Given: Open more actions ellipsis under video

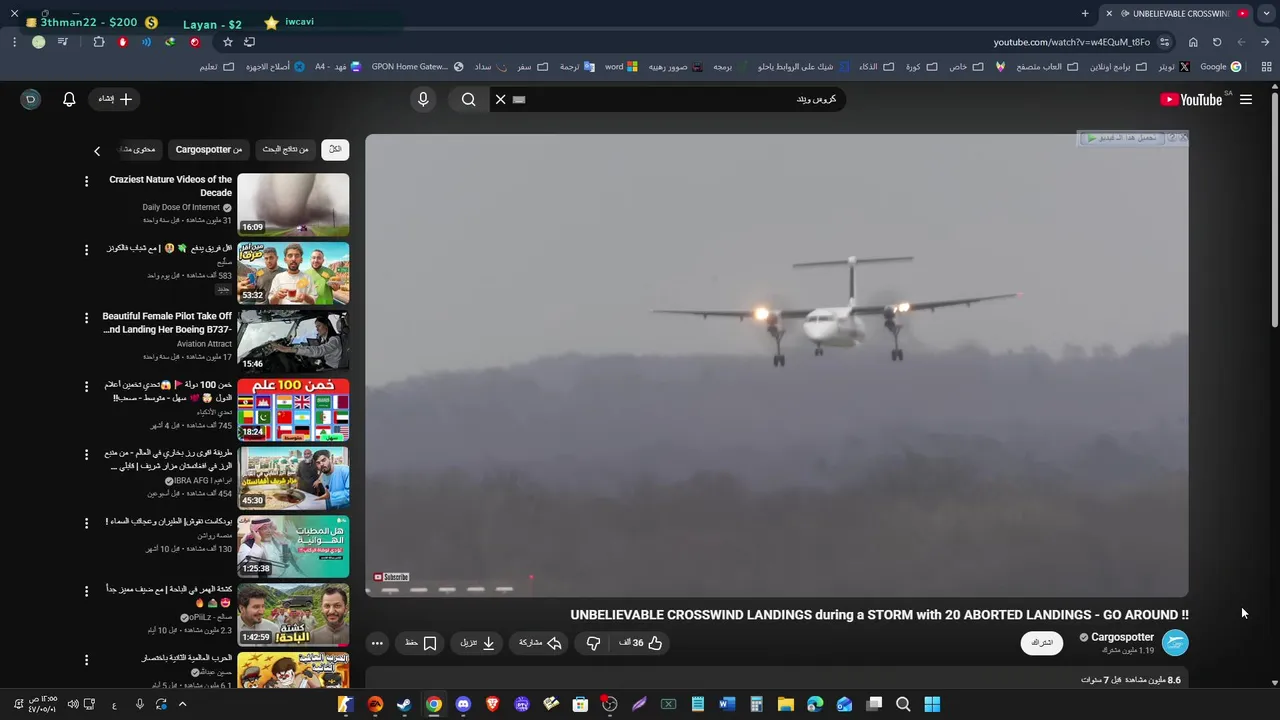Looking at the screenshot, I should click(x=376, y=643).
